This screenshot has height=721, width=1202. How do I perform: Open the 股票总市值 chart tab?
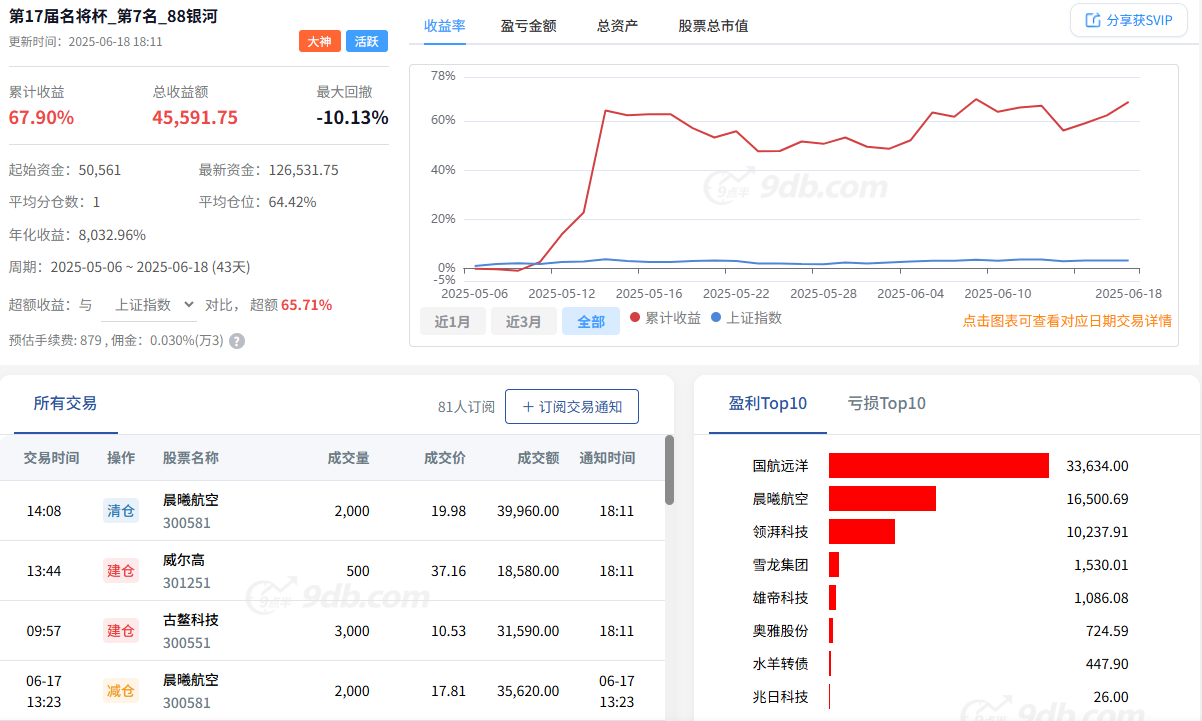click(x=713, y=26)
